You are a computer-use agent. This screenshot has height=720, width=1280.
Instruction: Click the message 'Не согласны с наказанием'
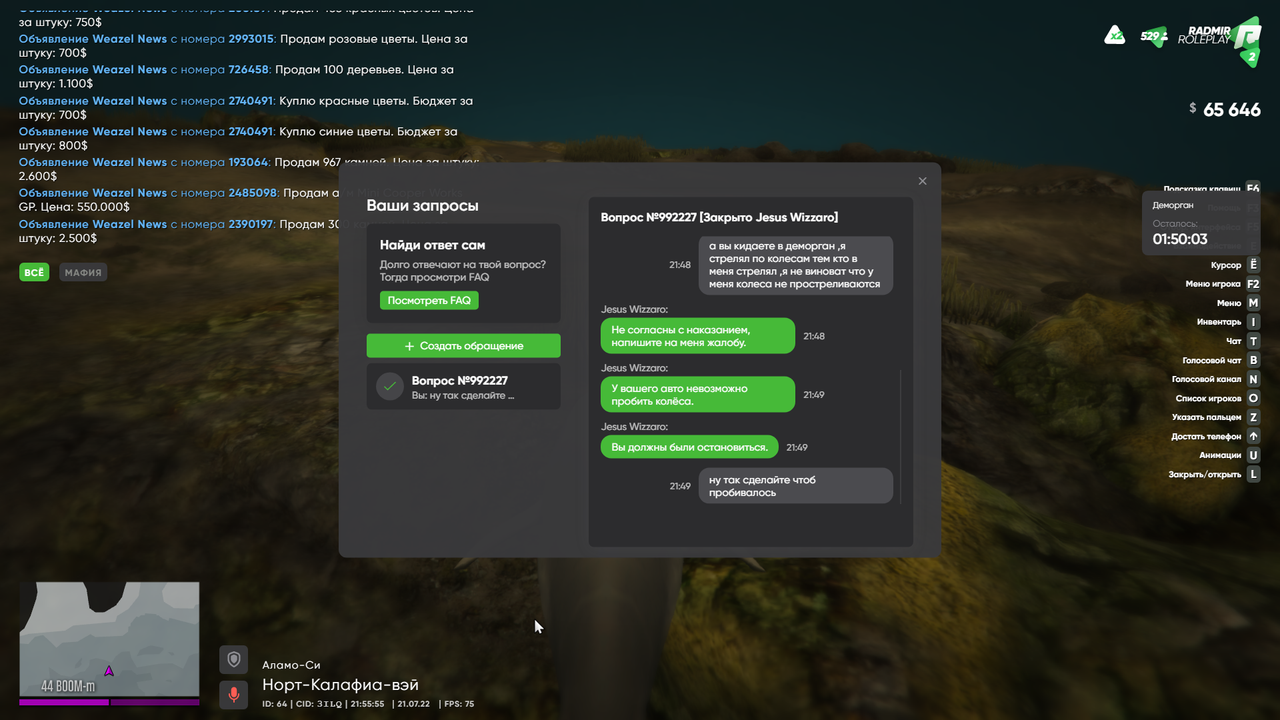click(x=698, y=336)
